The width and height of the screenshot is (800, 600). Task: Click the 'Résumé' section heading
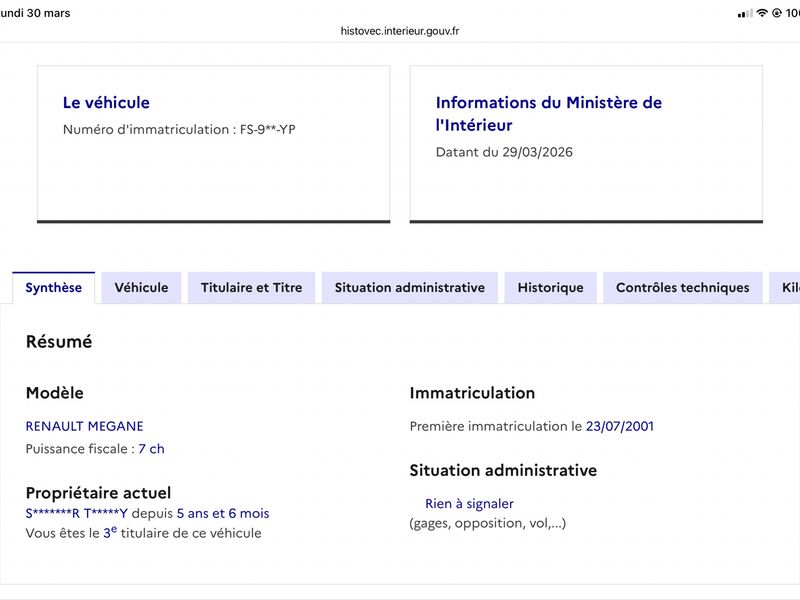click(x=59, y=341)
